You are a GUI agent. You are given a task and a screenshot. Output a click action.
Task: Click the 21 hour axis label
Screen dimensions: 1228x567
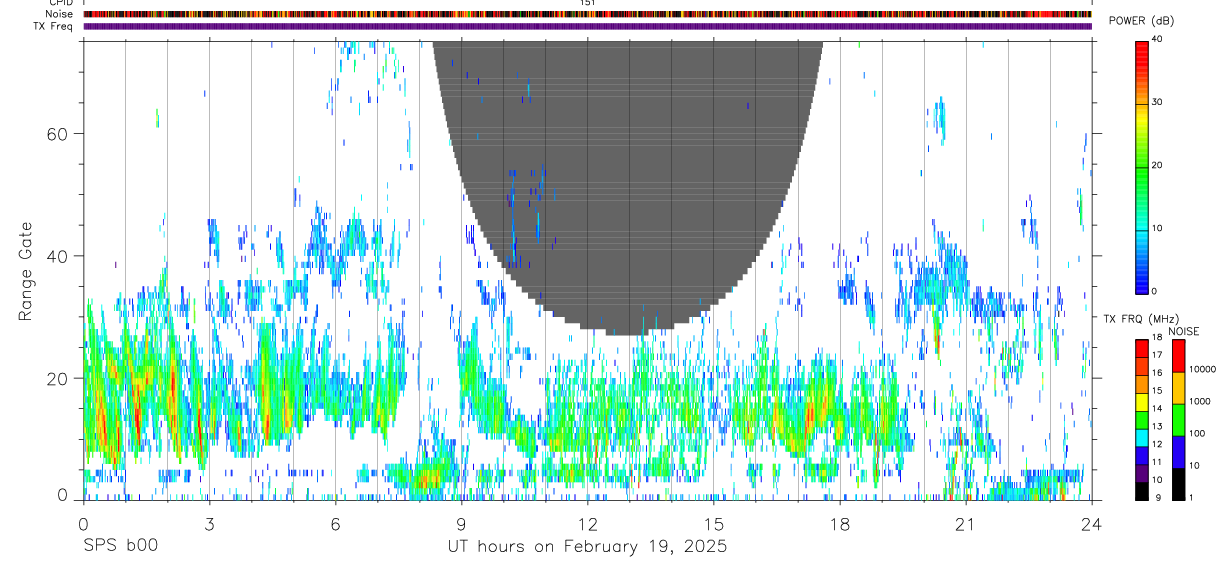tap(965, 524)
